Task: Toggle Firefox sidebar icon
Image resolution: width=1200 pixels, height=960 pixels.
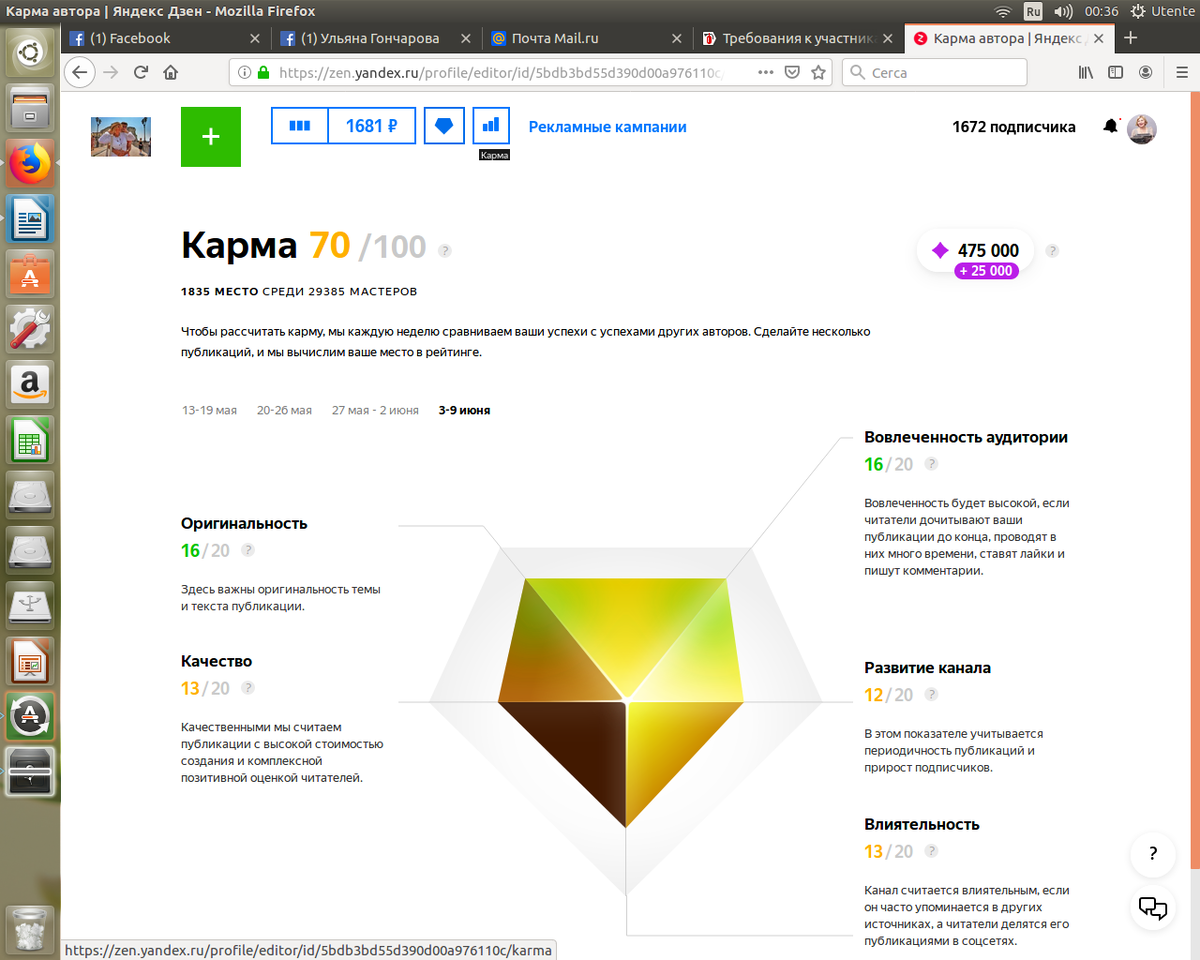Action: coord(1115,72)
